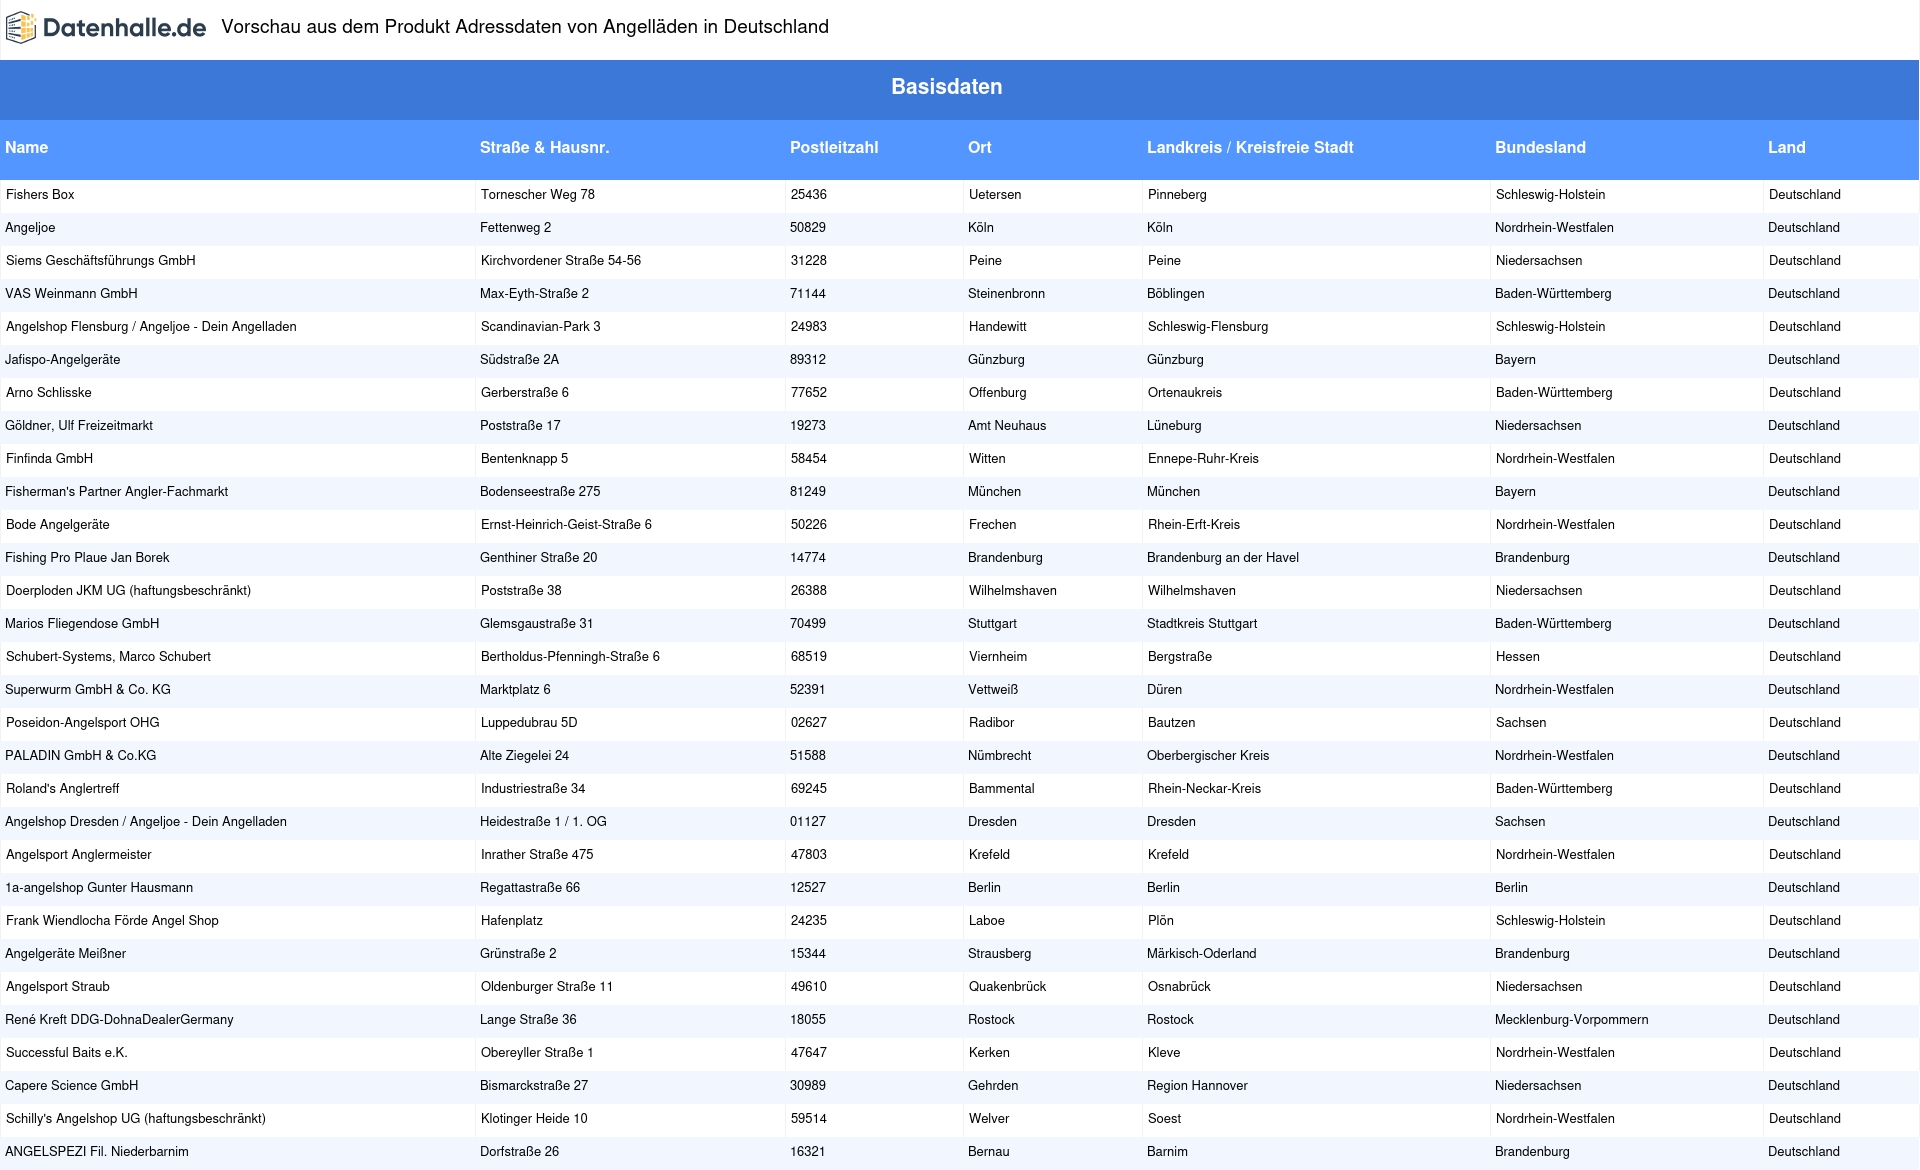1920x1170 pixels.
Task: Click Stadtkreis Stuttgart district cell
Action: [1202, 624]
